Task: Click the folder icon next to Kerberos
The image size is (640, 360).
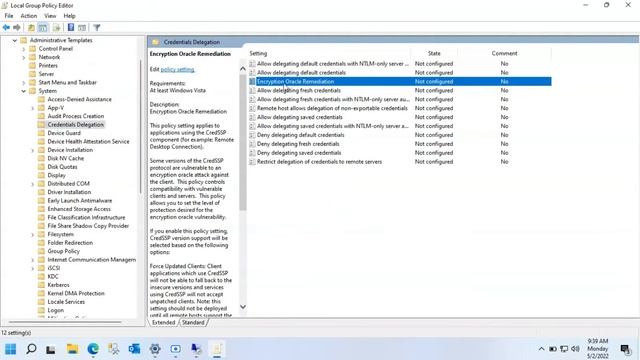Action: (x=41, y=285)
